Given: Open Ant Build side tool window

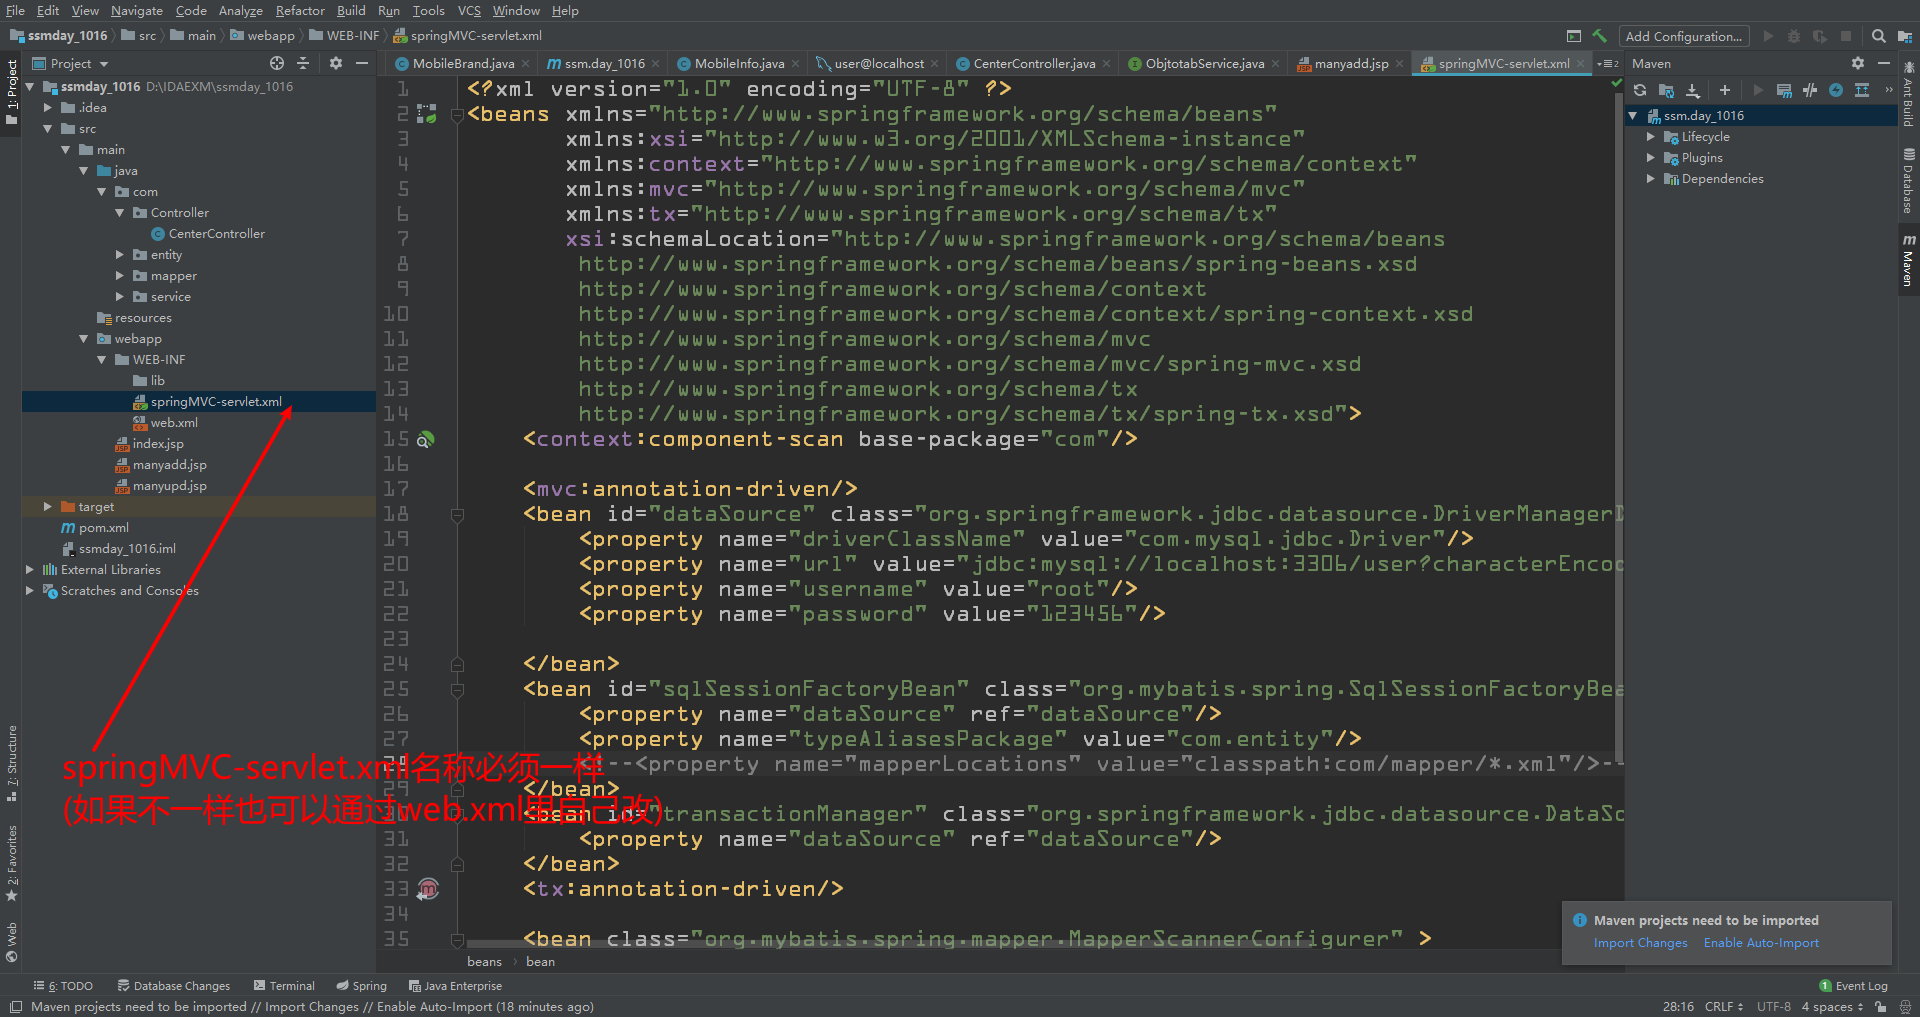Looking at the screenshot, I should pos(1908,96).
